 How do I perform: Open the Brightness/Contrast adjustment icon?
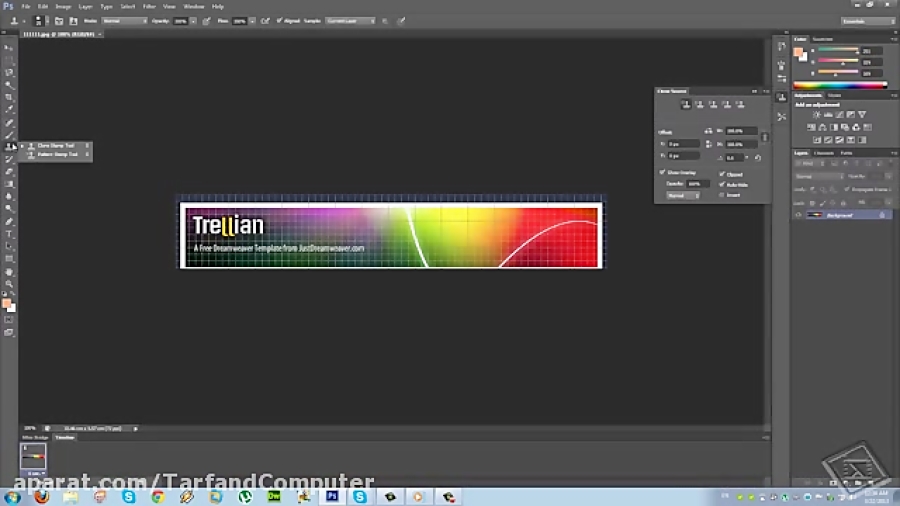[816, 115]
